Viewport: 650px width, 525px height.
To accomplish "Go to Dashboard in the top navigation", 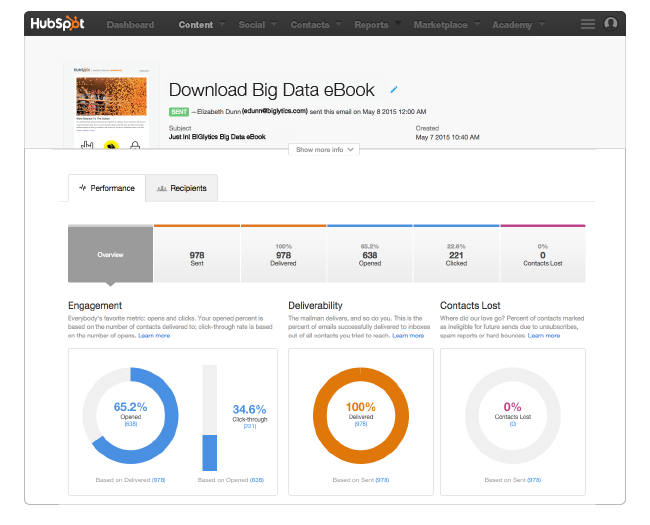I will pyautogui.click(x=130, y=25).
